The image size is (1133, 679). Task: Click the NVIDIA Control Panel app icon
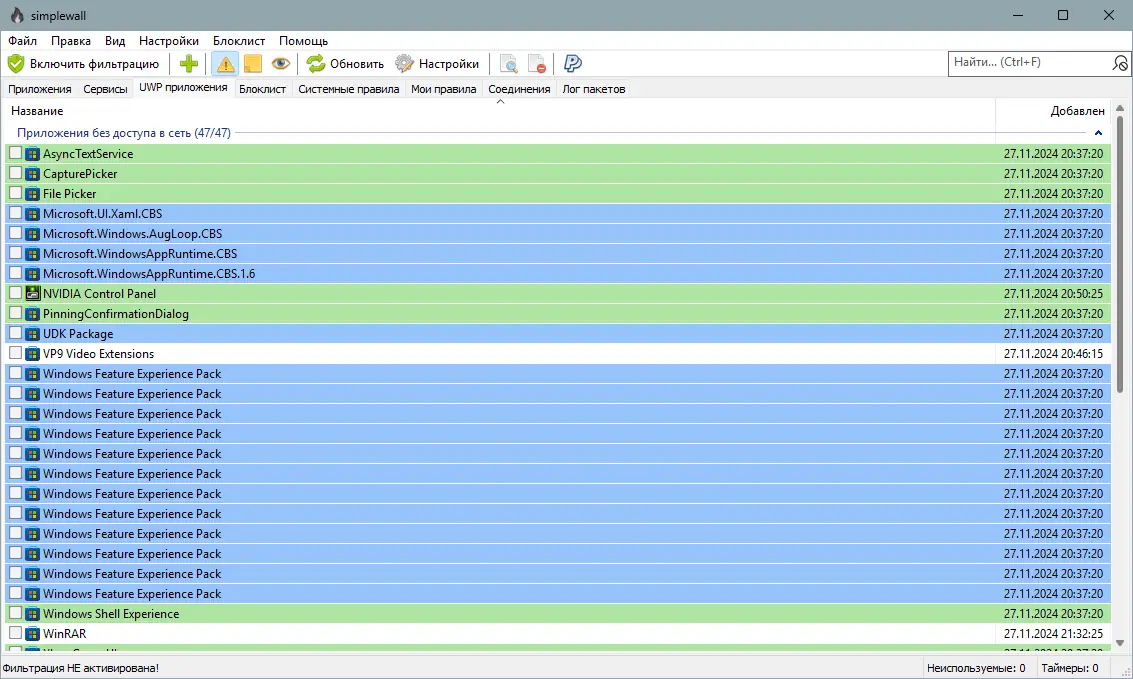[33, 293]
